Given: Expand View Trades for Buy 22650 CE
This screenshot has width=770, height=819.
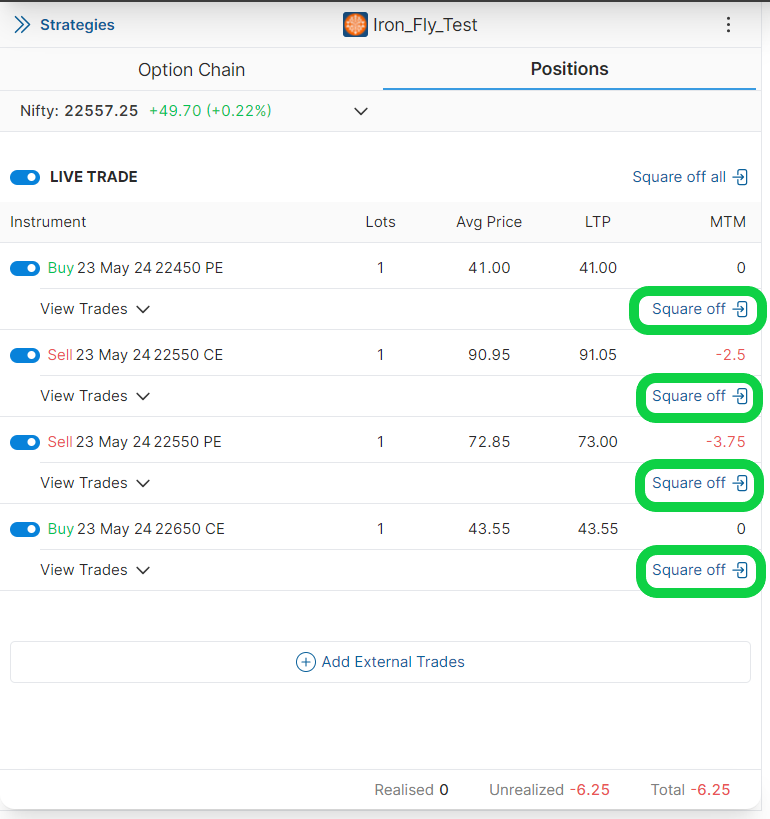Looking at the screenshot, I should 95,570.
